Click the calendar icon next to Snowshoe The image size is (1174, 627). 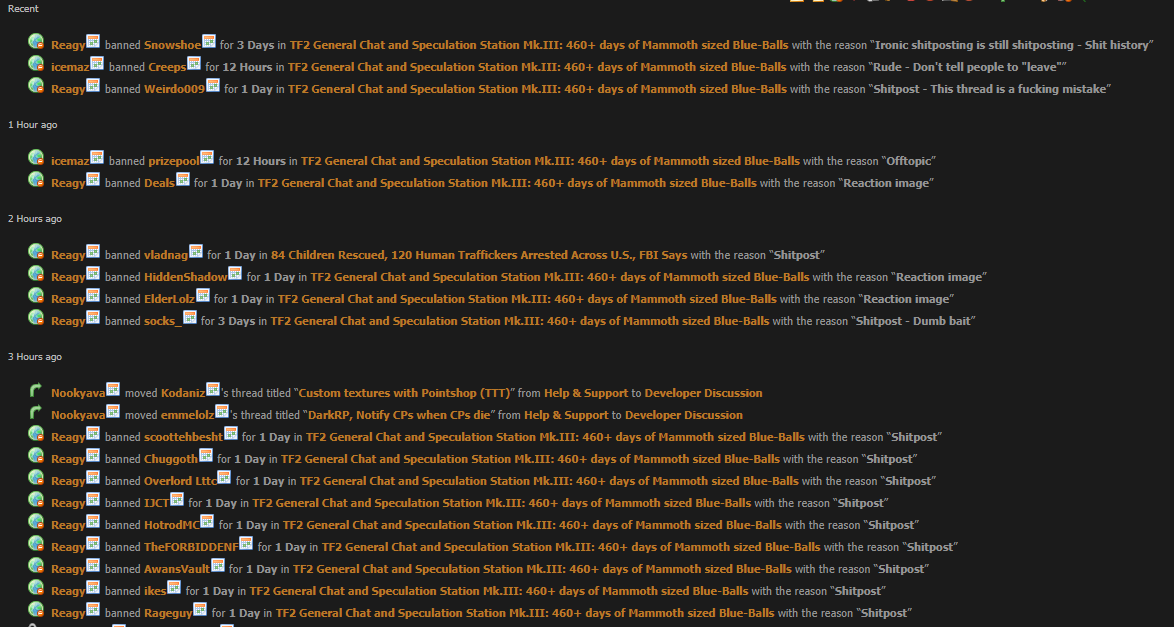point(209,41)
